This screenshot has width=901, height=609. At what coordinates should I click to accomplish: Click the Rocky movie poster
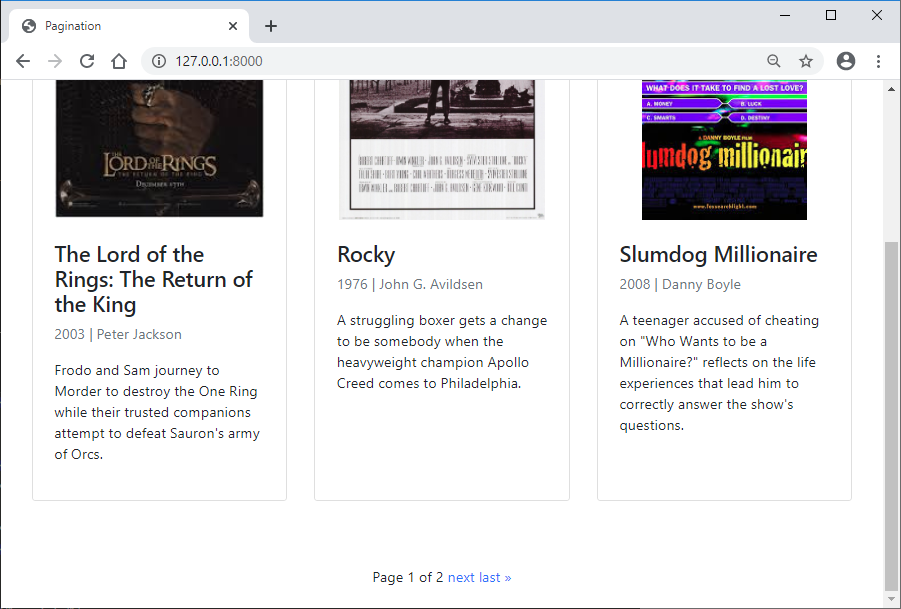pos(442,149)
